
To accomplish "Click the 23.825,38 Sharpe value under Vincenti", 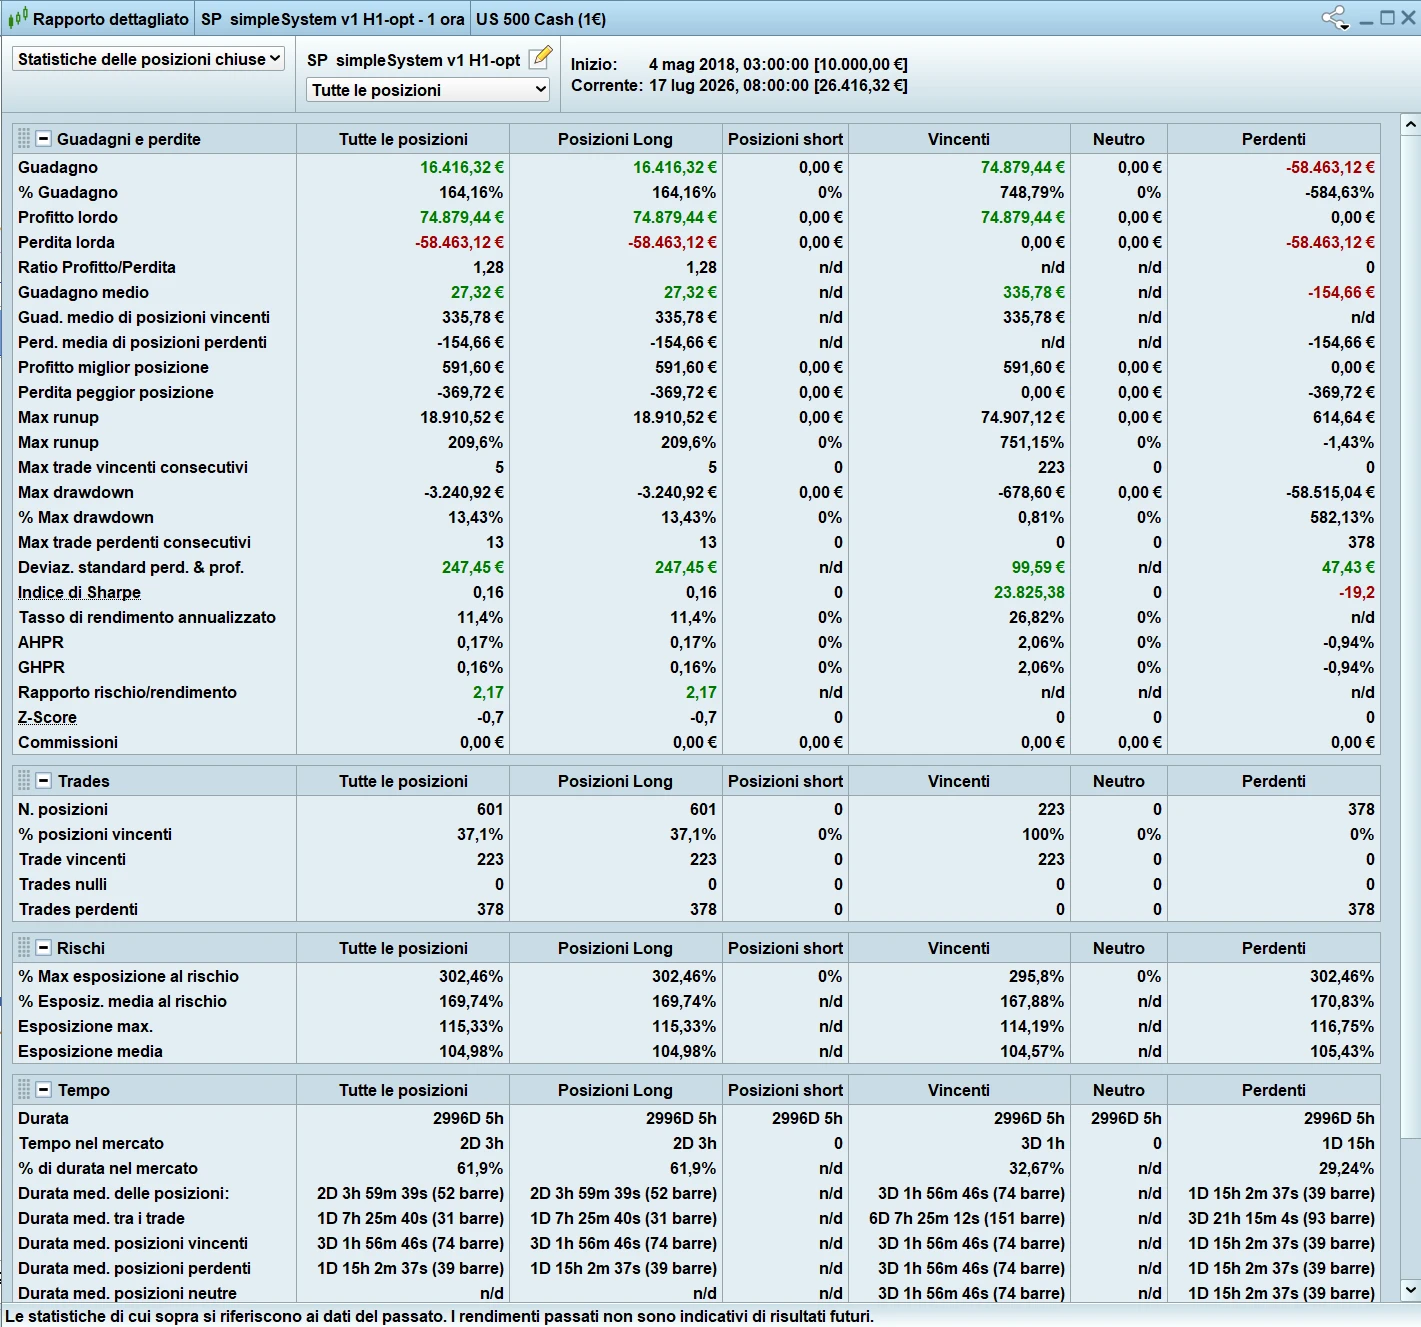I will 1029,592.
